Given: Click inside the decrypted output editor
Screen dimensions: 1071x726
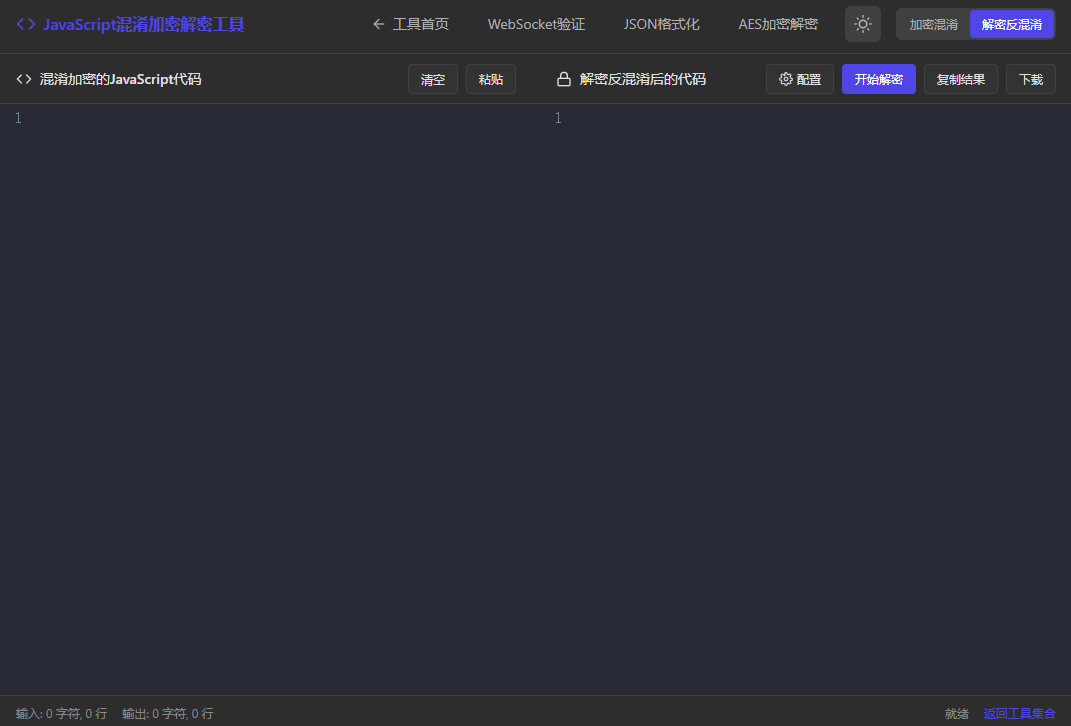Looking at the screenshot, I should tap(810, 400).
